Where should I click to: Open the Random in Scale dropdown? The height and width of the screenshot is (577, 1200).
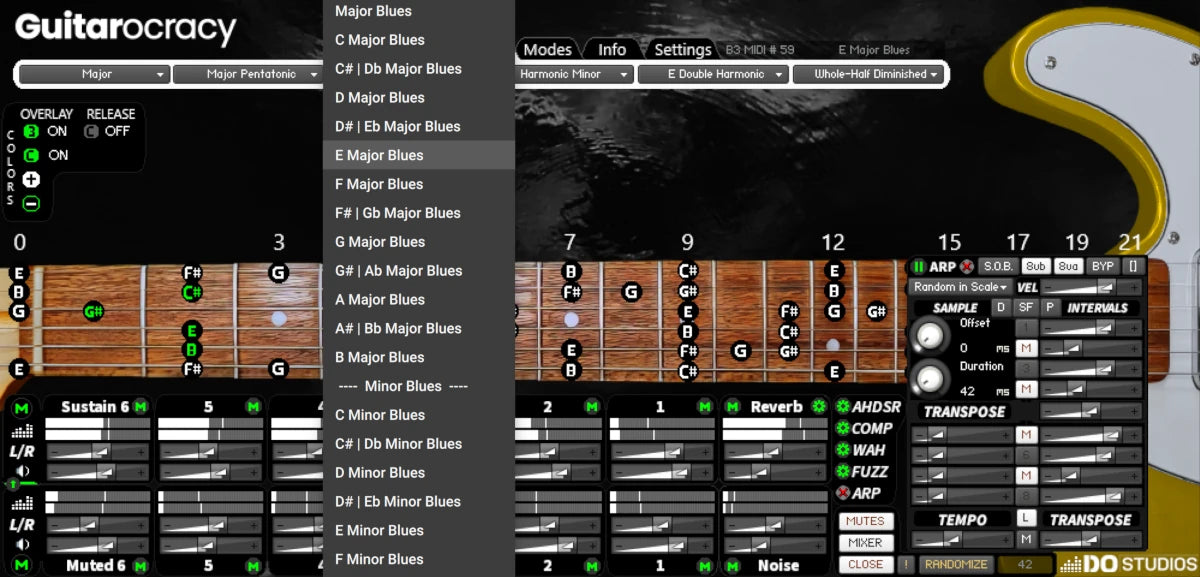pyautogui.click(x=961, y=287)
